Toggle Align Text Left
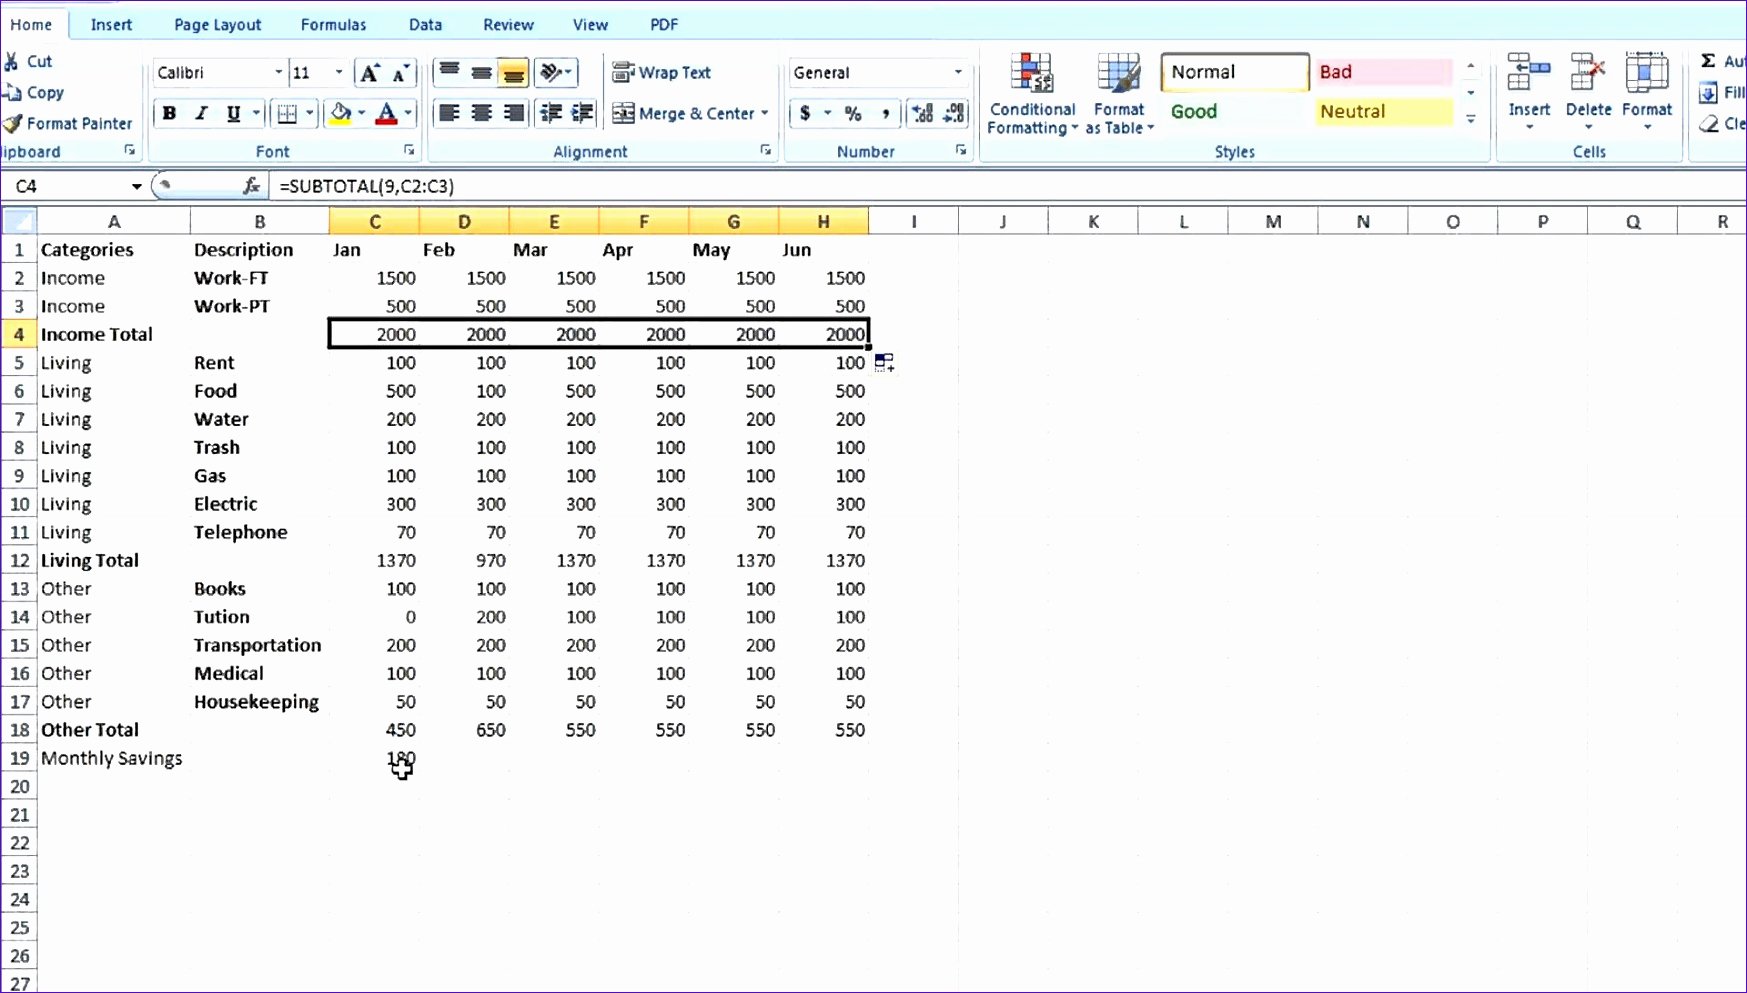1747x993 pixels. point(450,113)
